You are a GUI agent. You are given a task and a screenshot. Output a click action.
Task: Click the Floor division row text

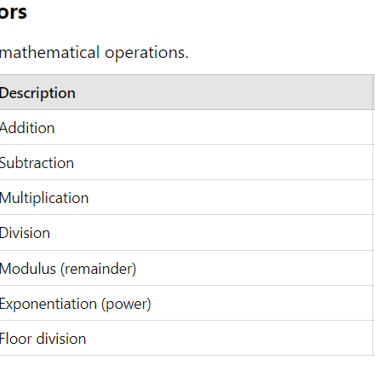click(x=43, y=339)
